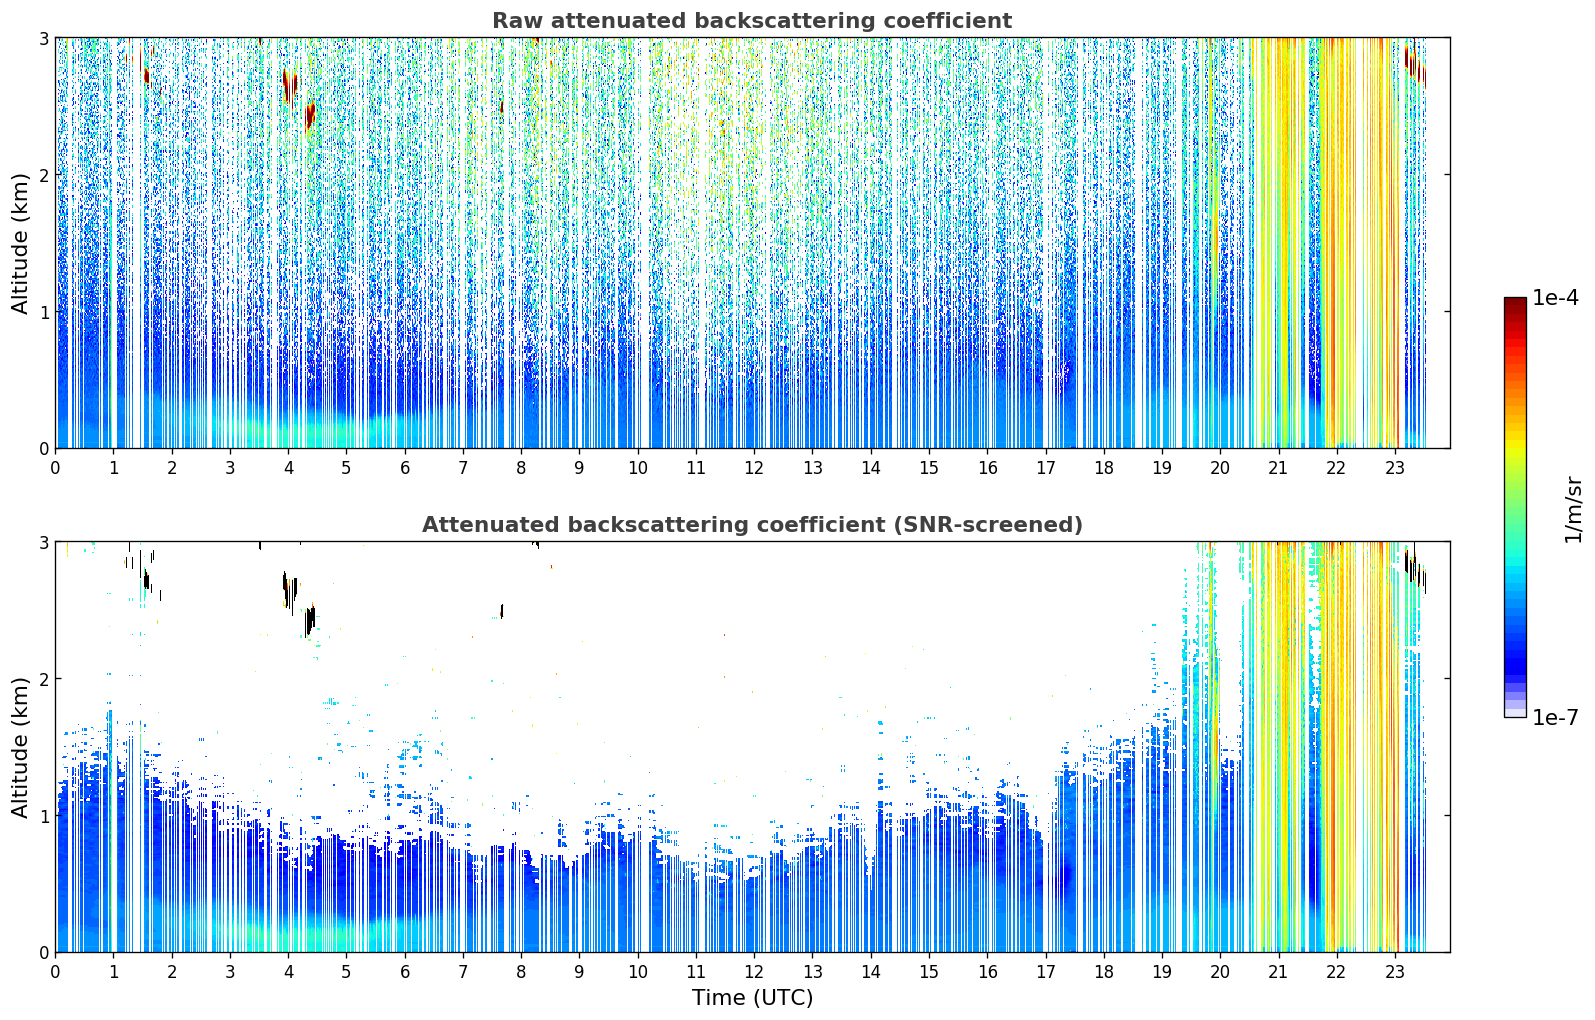The width and height of the screenshot is (1595, 1020).
Task: Click tick label '23' on lower plot x-axis
Action: [x=1395, y=971]
